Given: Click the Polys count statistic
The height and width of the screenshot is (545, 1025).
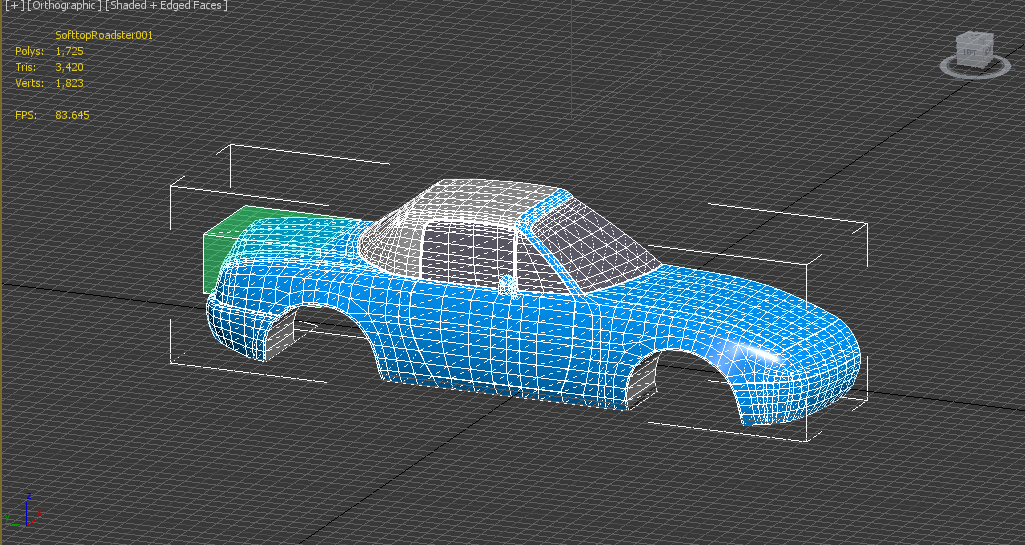Looking at the screenshot, I should click(68, 51).
